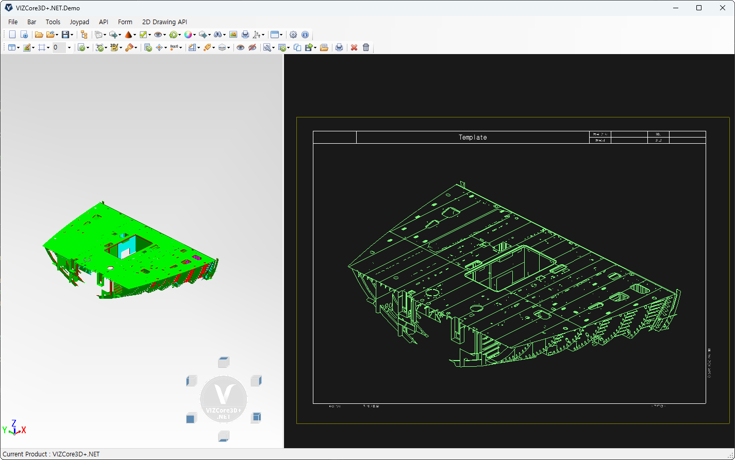Screen dimensions: 735x460
Task: Click the top cube of the view navigator
Action: point(224,362)
